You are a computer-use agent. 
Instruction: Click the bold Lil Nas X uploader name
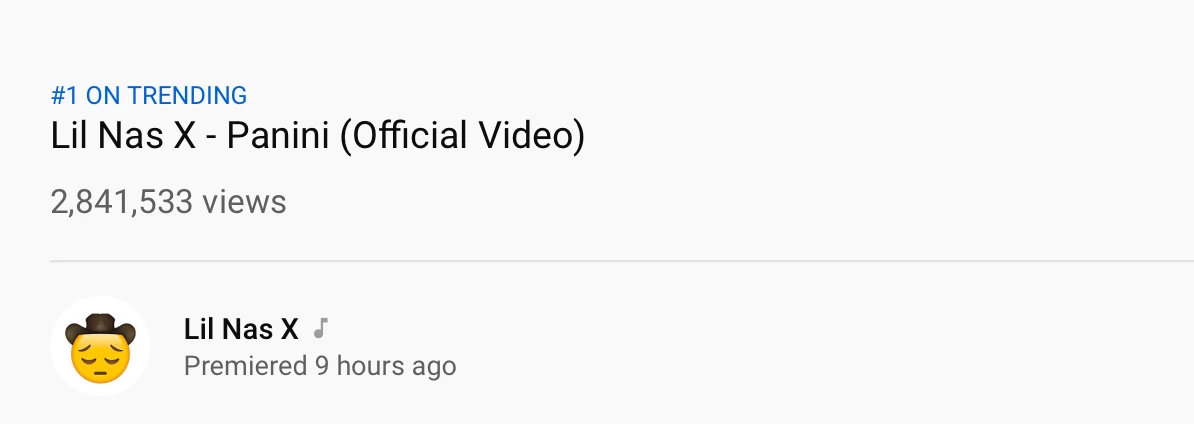[241, 328]
